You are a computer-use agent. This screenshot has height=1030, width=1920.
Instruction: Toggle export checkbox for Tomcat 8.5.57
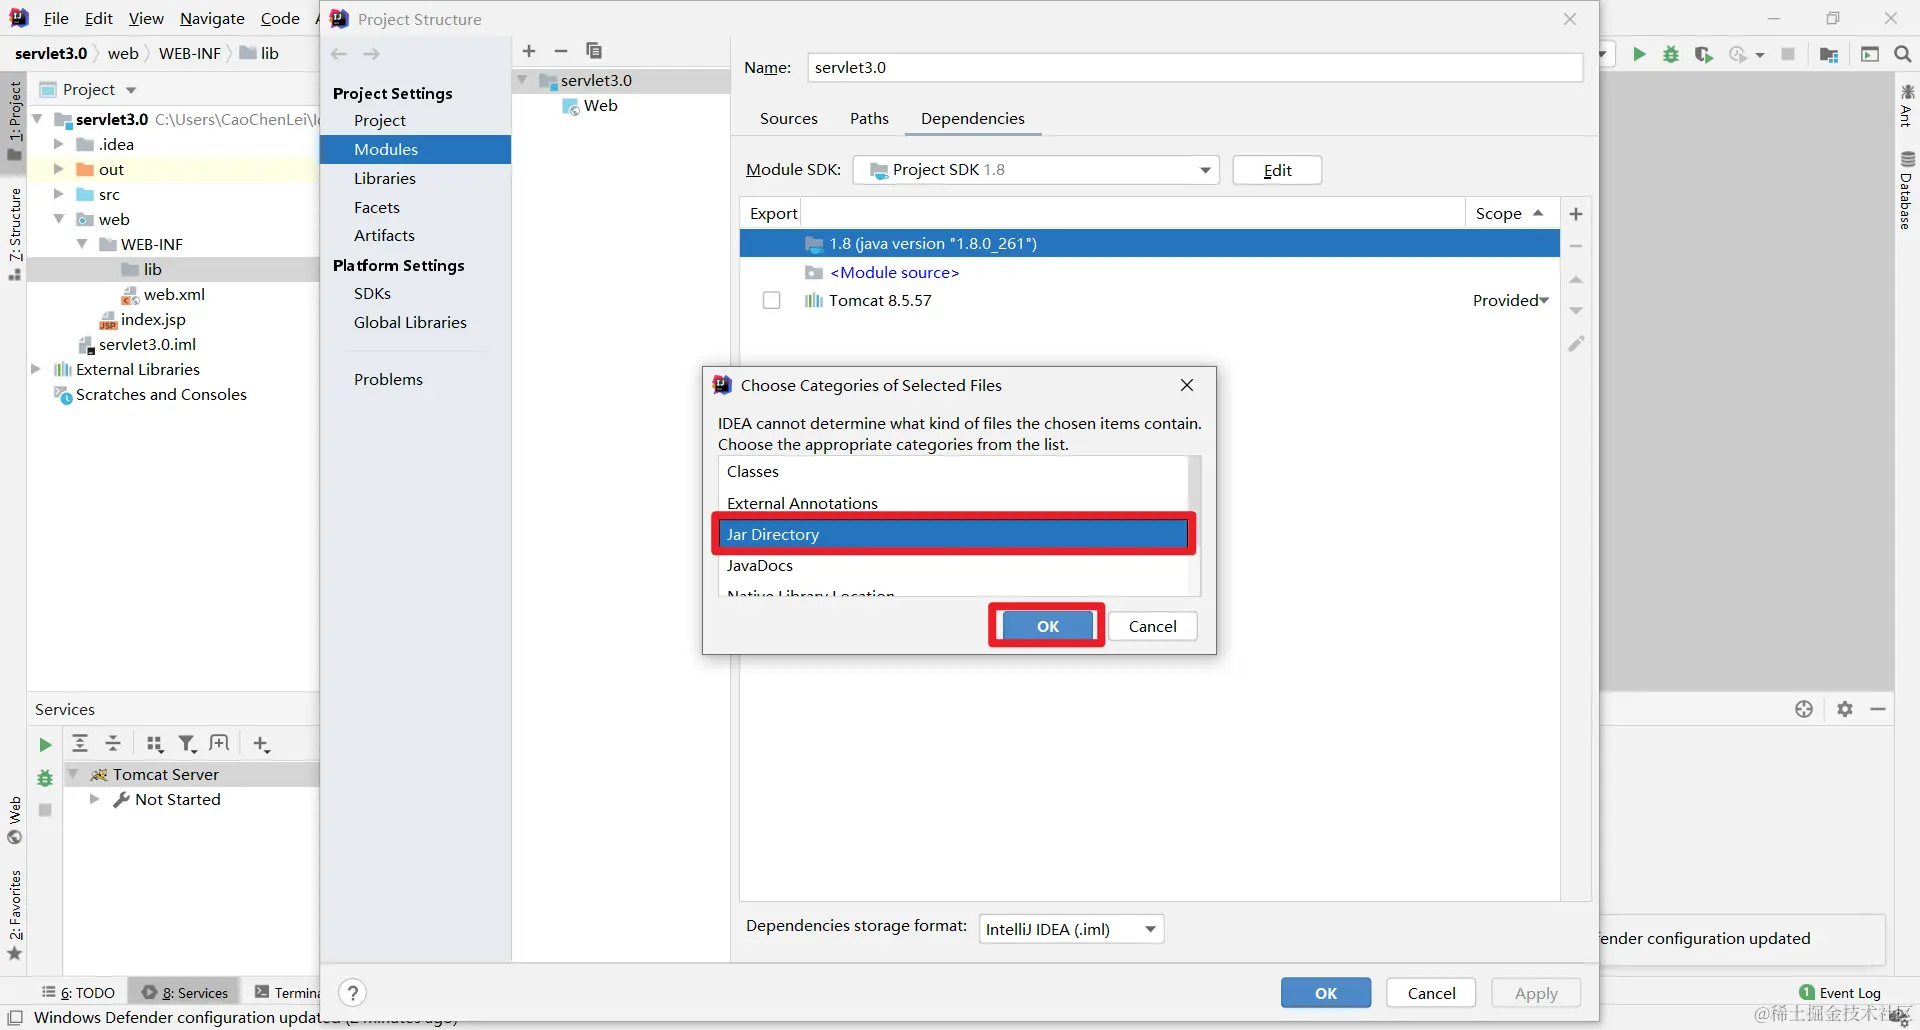771,301
